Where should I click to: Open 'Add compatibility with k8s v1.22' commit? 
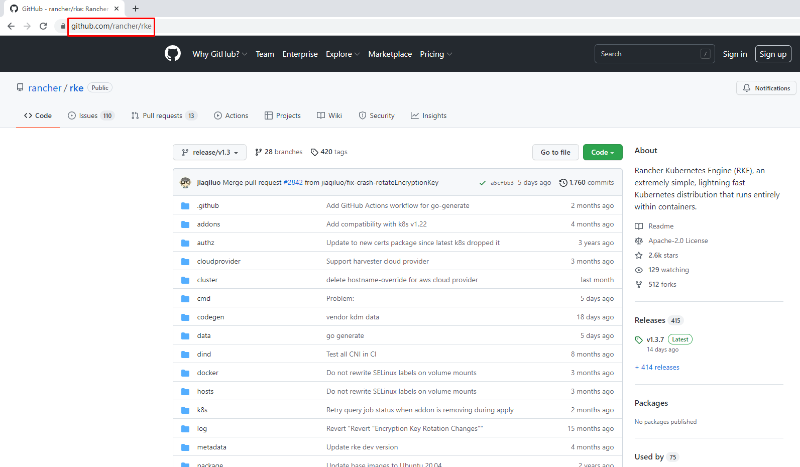coord(377,225)
